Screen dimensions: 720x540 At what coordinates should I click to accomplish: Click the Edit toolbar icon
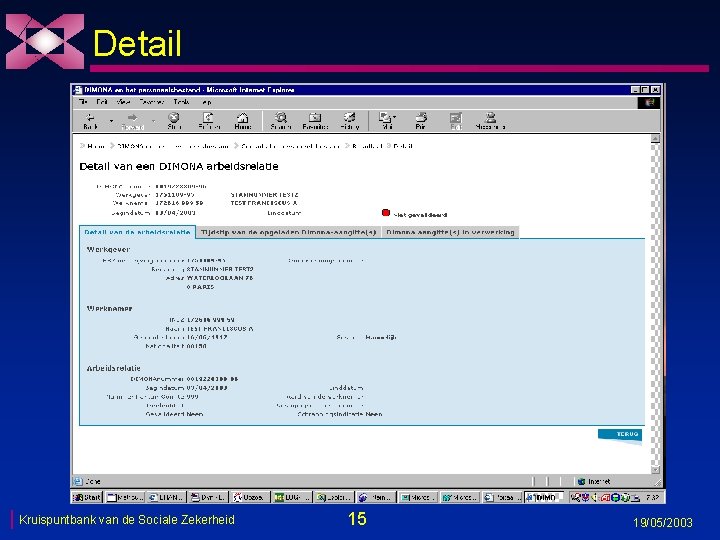456,121
